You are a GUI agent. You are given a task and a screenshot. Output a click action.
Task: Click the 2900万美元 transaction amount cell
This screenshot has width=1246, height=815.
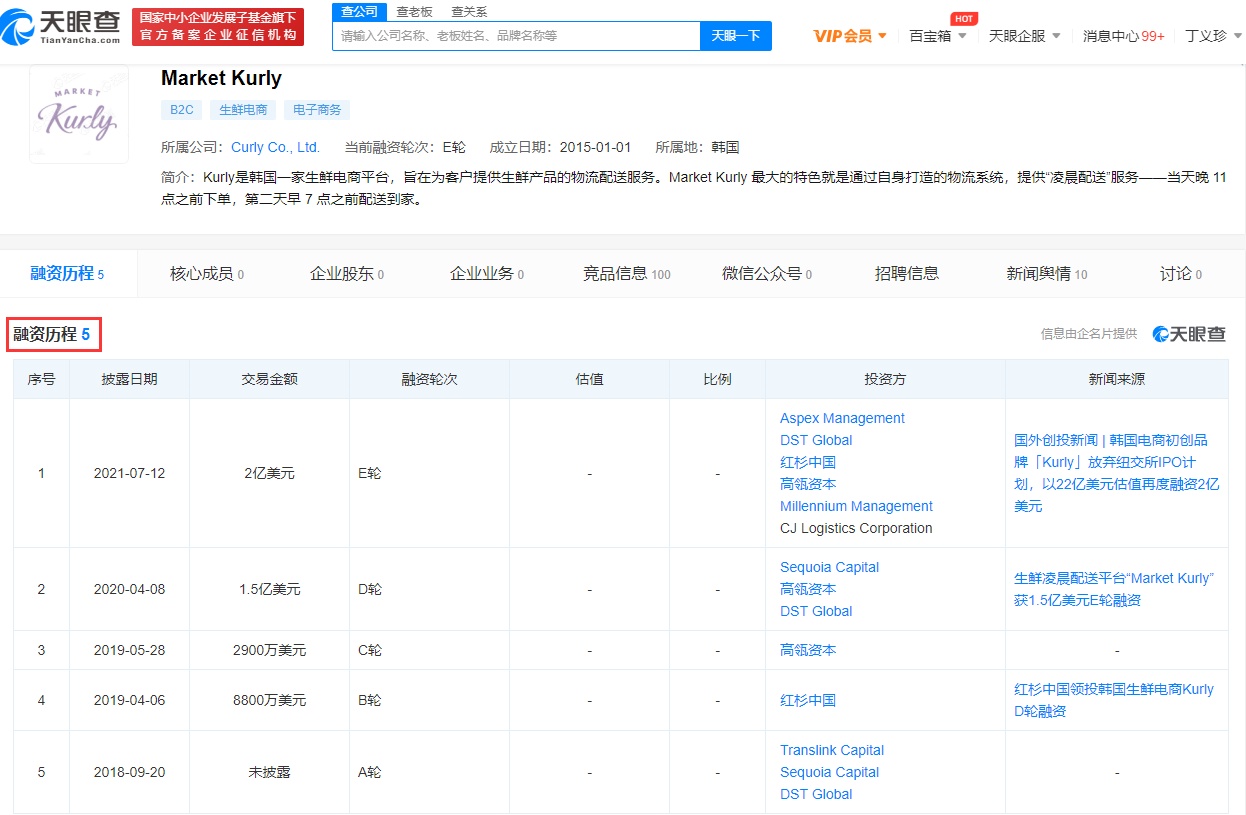[270, 650]
